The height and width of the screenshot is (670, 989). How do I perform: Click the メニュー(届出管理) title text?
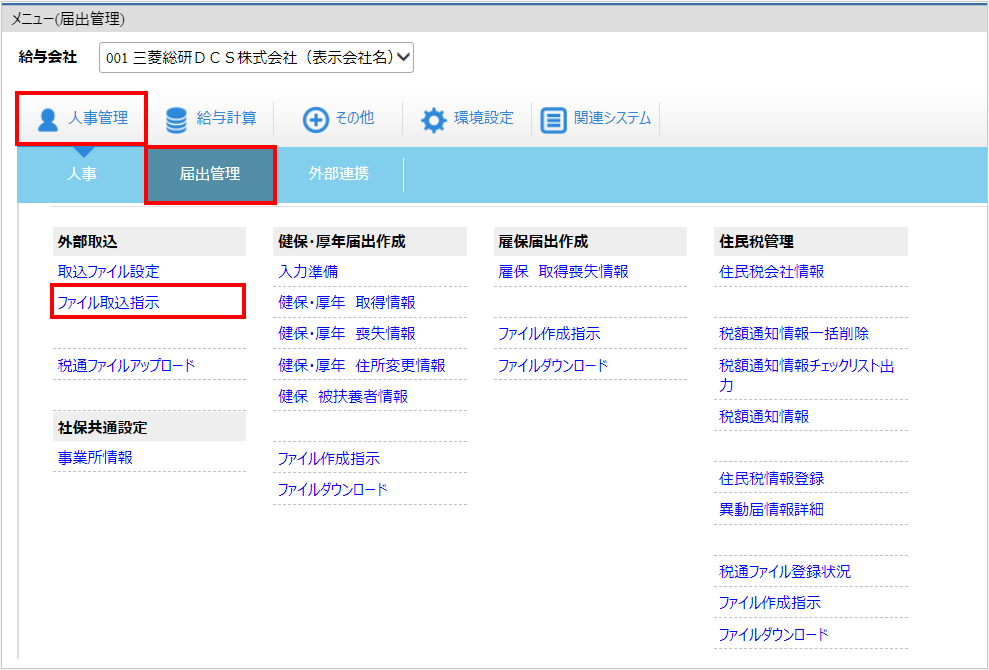click(68, 20)
